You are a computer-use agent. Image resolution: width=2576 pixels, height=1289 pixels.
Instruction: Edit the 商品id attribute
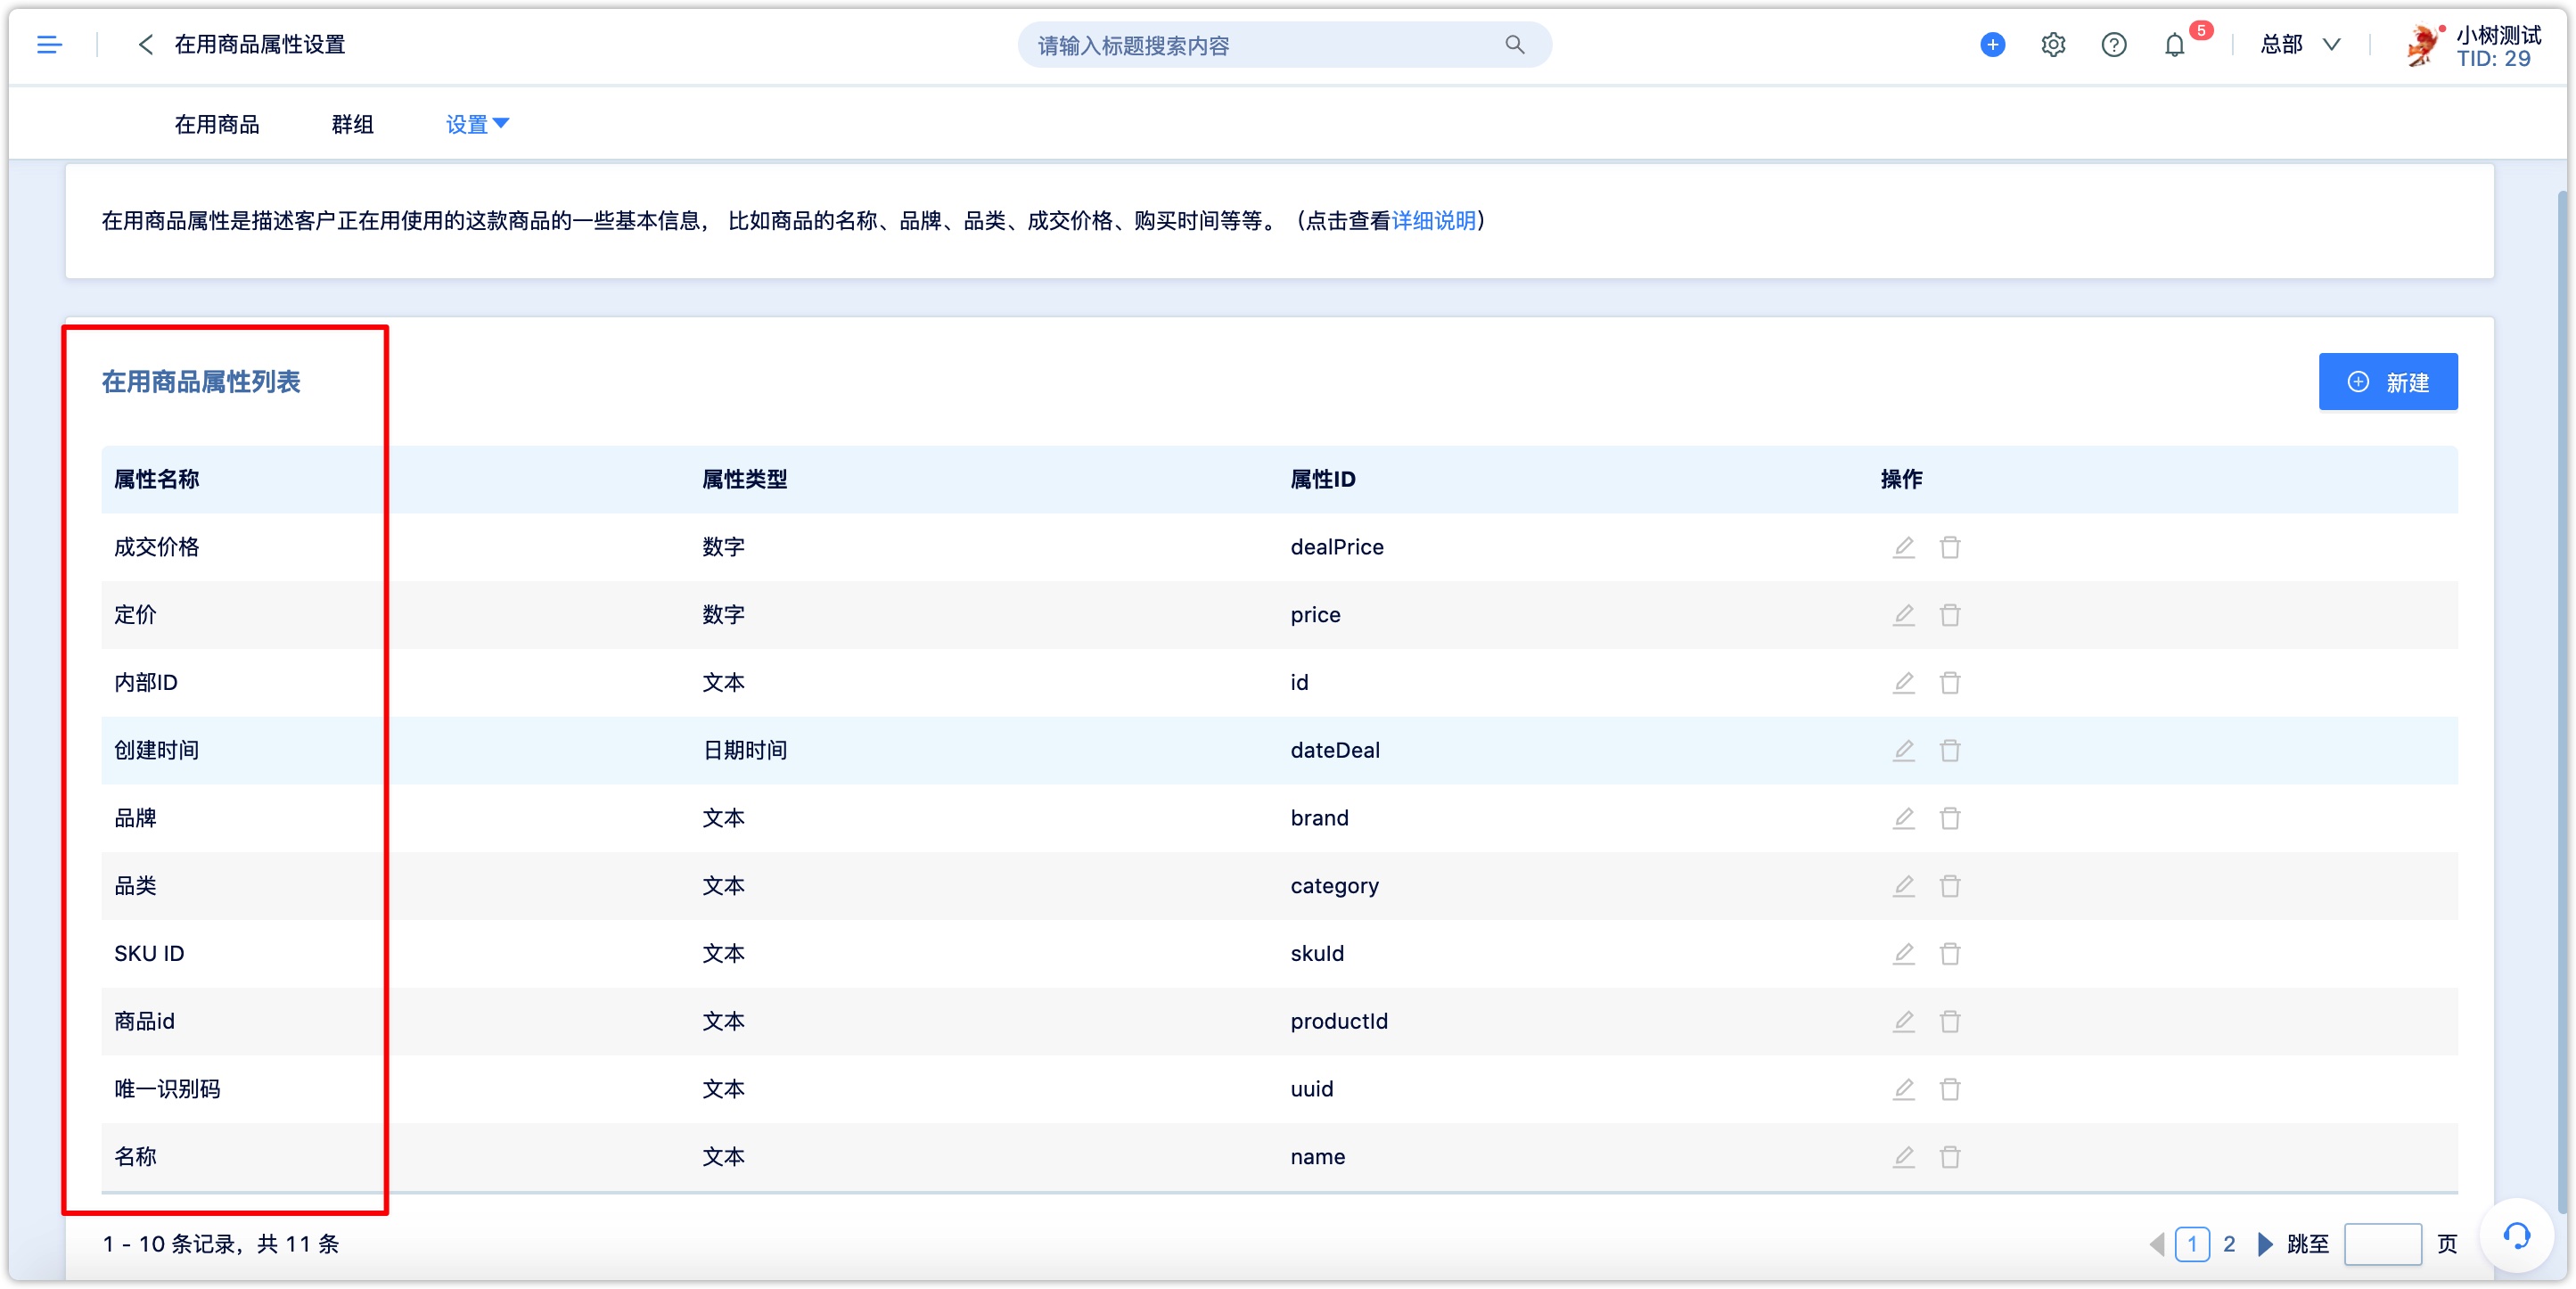click(1903, 1022)
